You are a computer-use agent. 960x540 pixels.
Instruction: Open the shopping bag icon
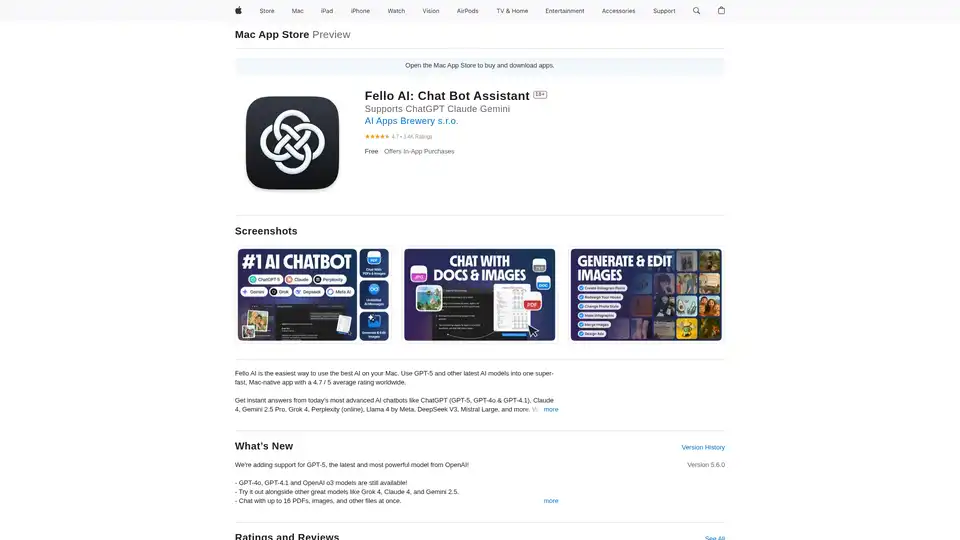tap(721, 11)
